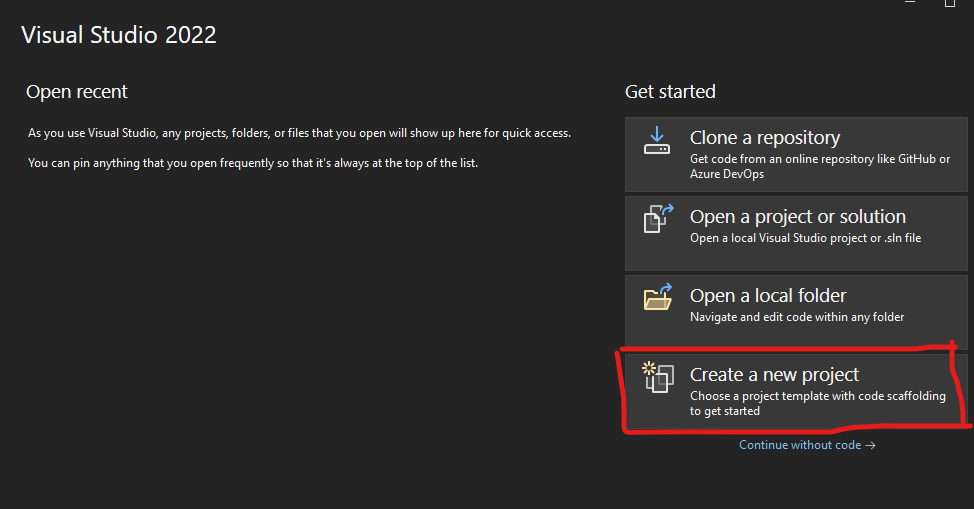974x509 pixels.
Task: Click the Open a local folder icon
Action: pos(658,296)
